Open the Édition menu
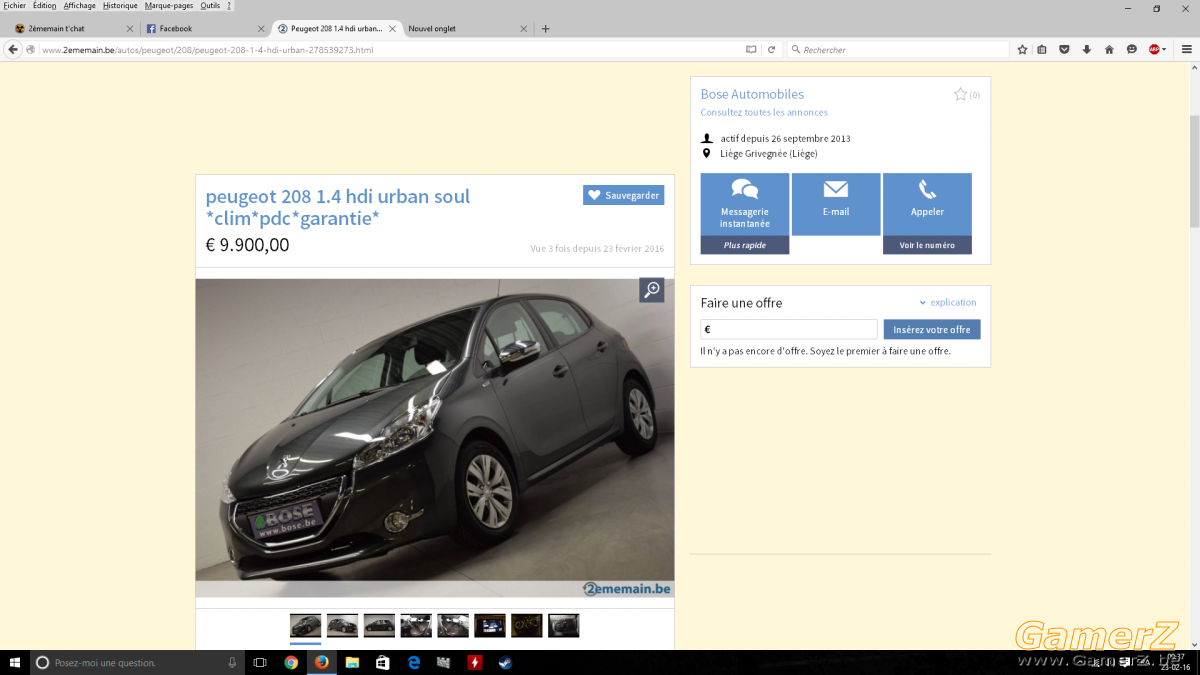Viewport: 1200px width, 675px height. click(x=44, y=6)
